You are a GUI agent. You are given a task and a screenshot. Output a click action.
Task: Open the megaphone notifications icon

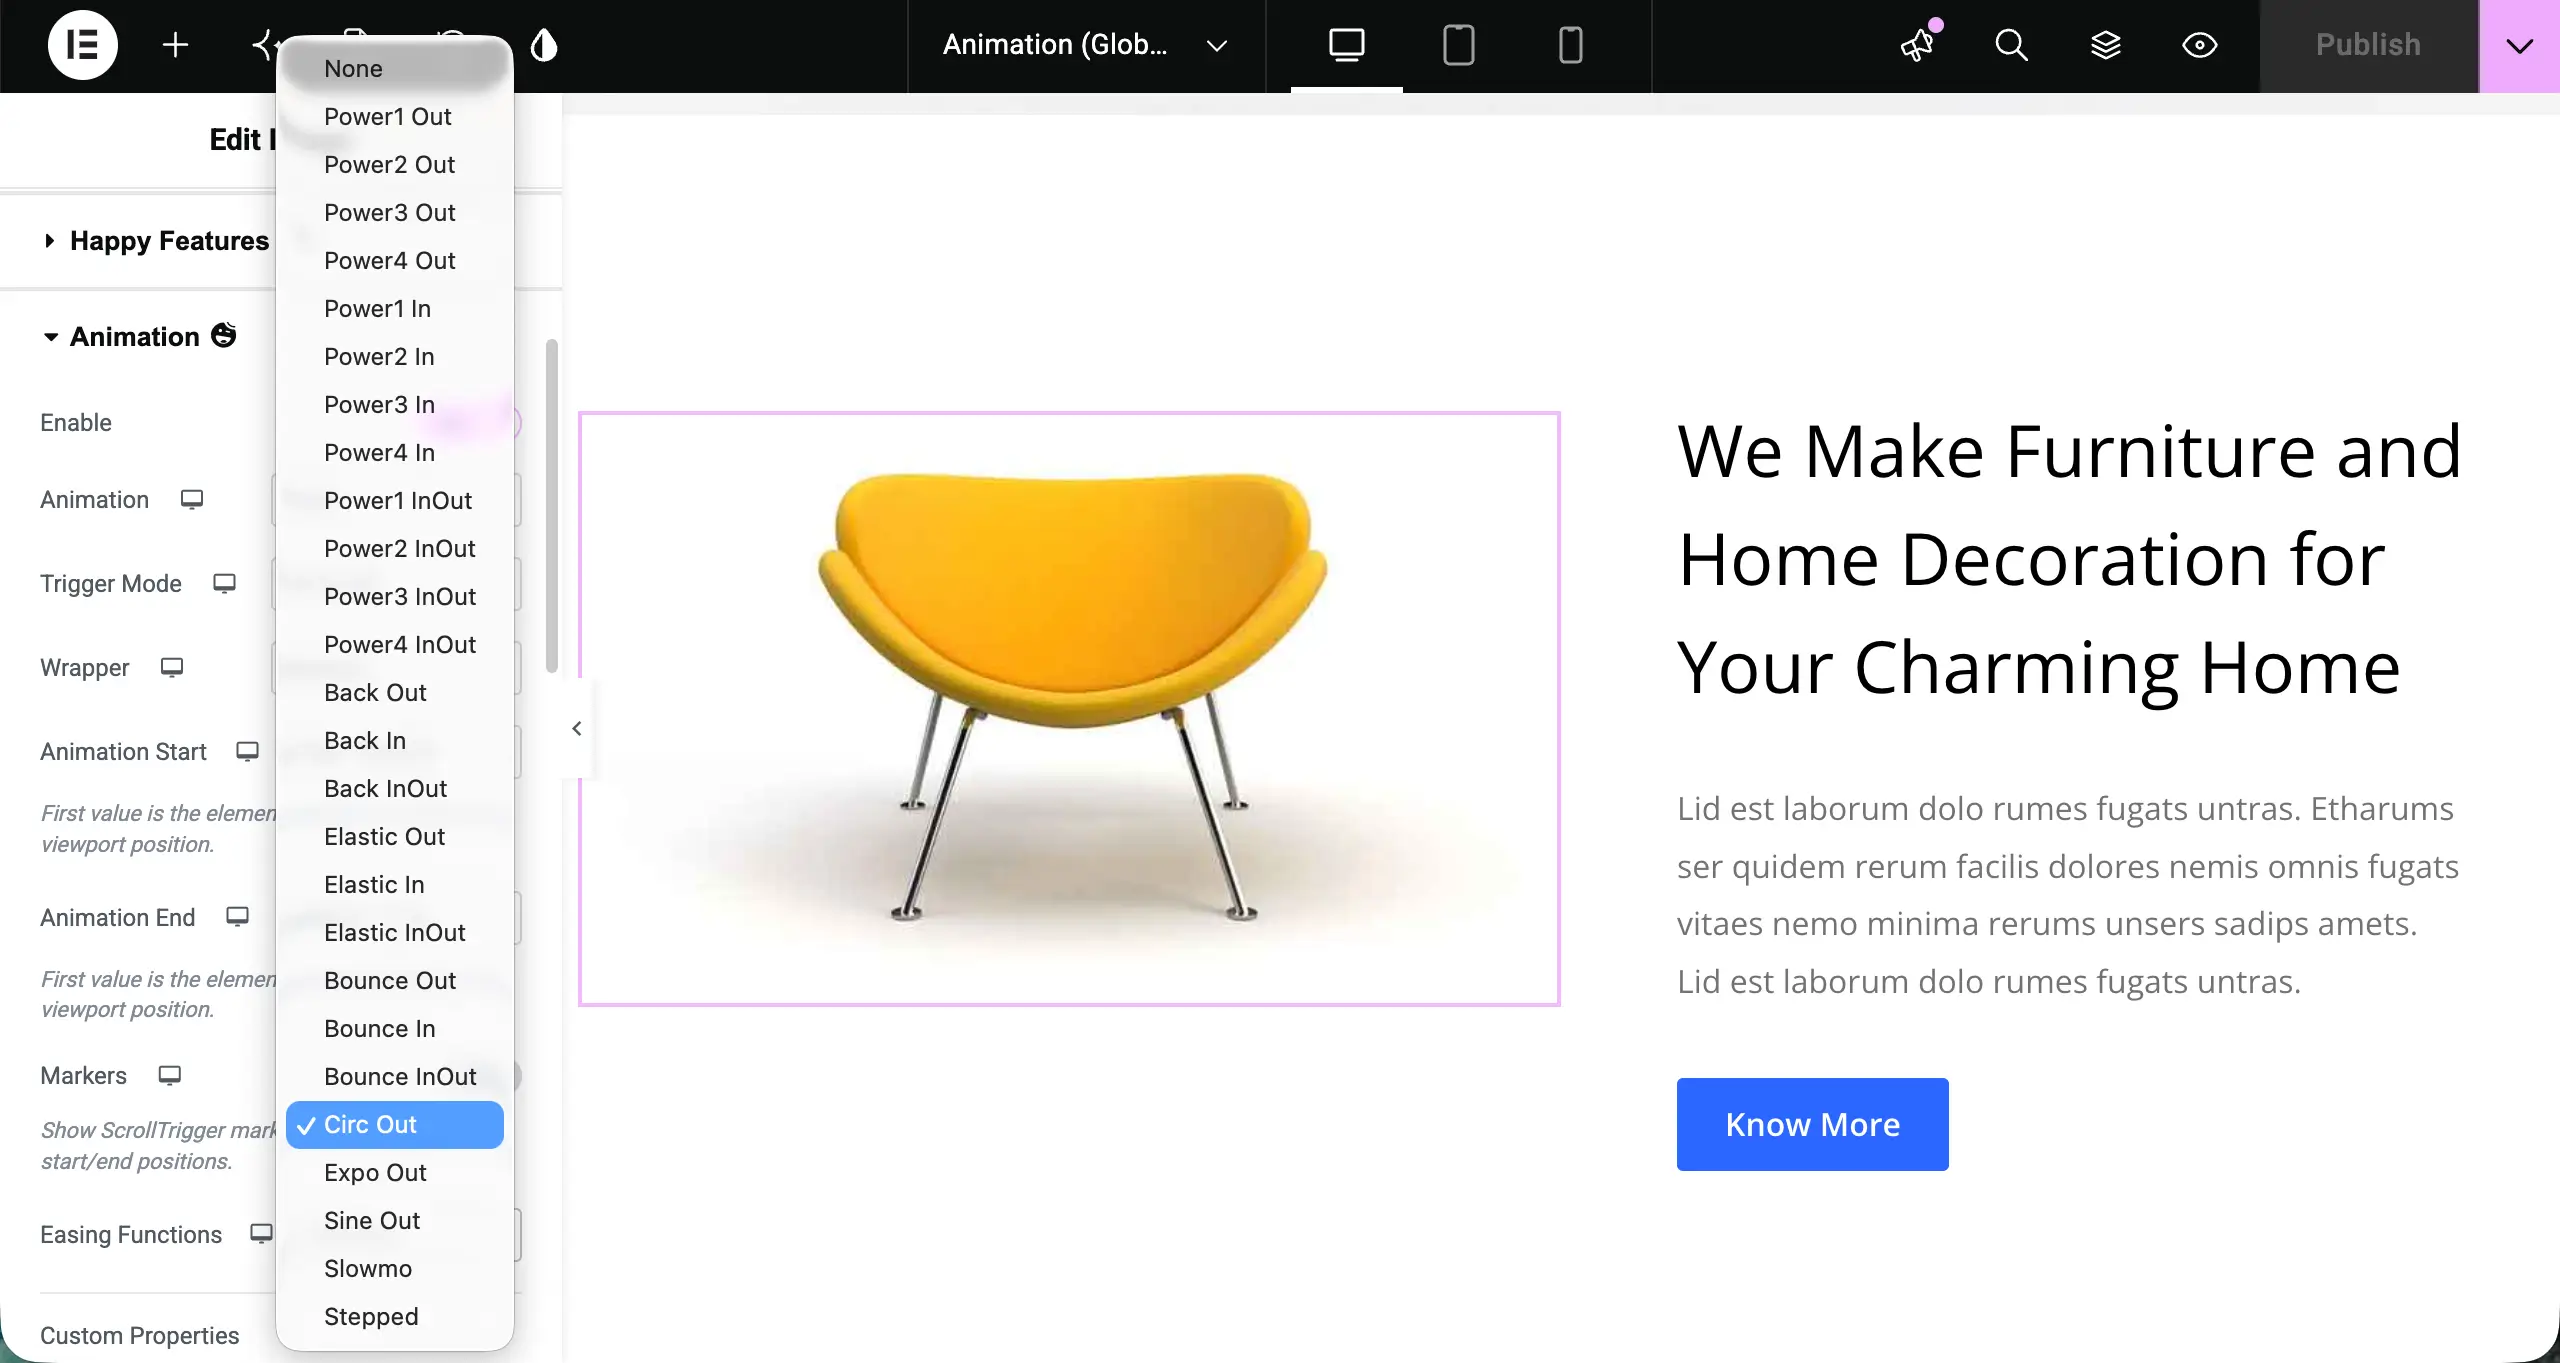click(x=1919, y=44)
